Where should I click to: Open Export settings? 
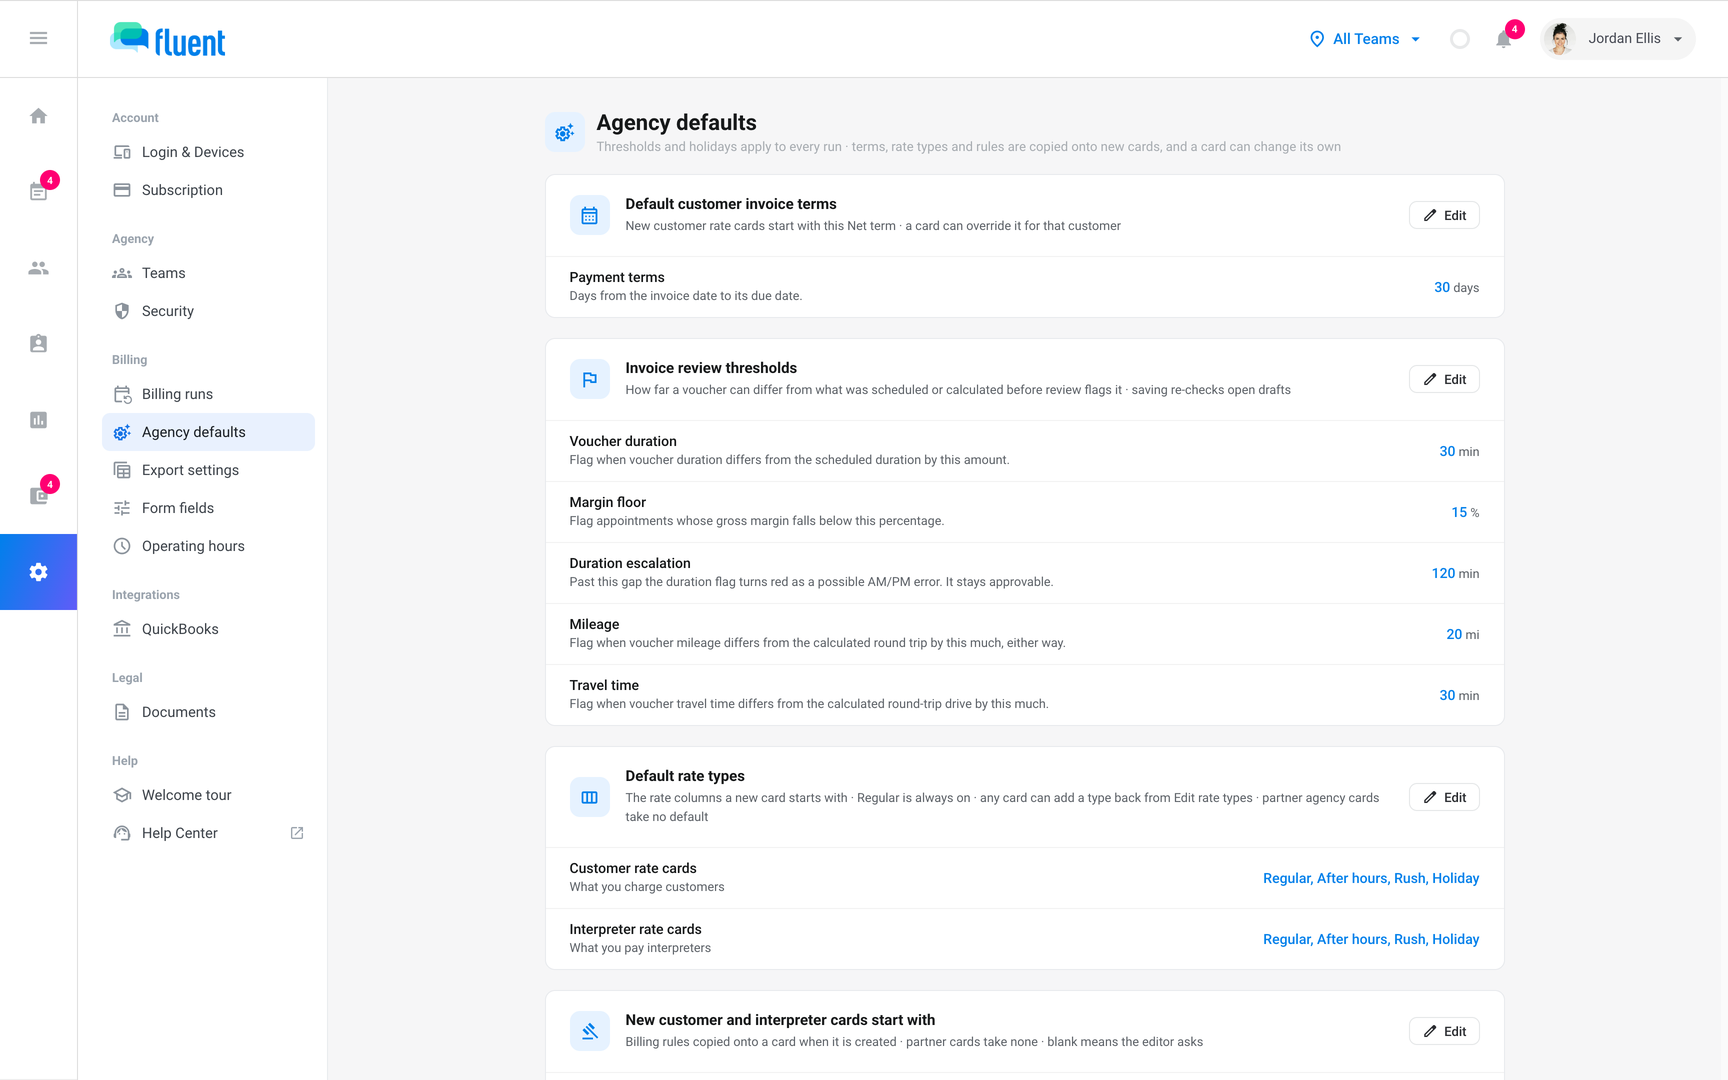[208, 470]
